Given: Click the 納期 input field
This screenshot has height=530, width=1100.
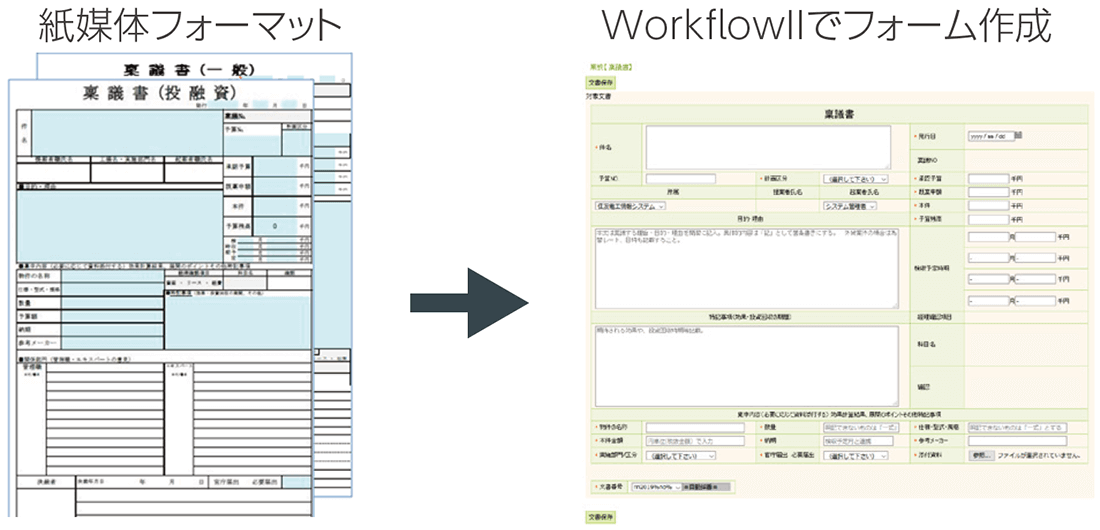Looking at the screenshot, I should pyautogui.click(x=857, y=442).
